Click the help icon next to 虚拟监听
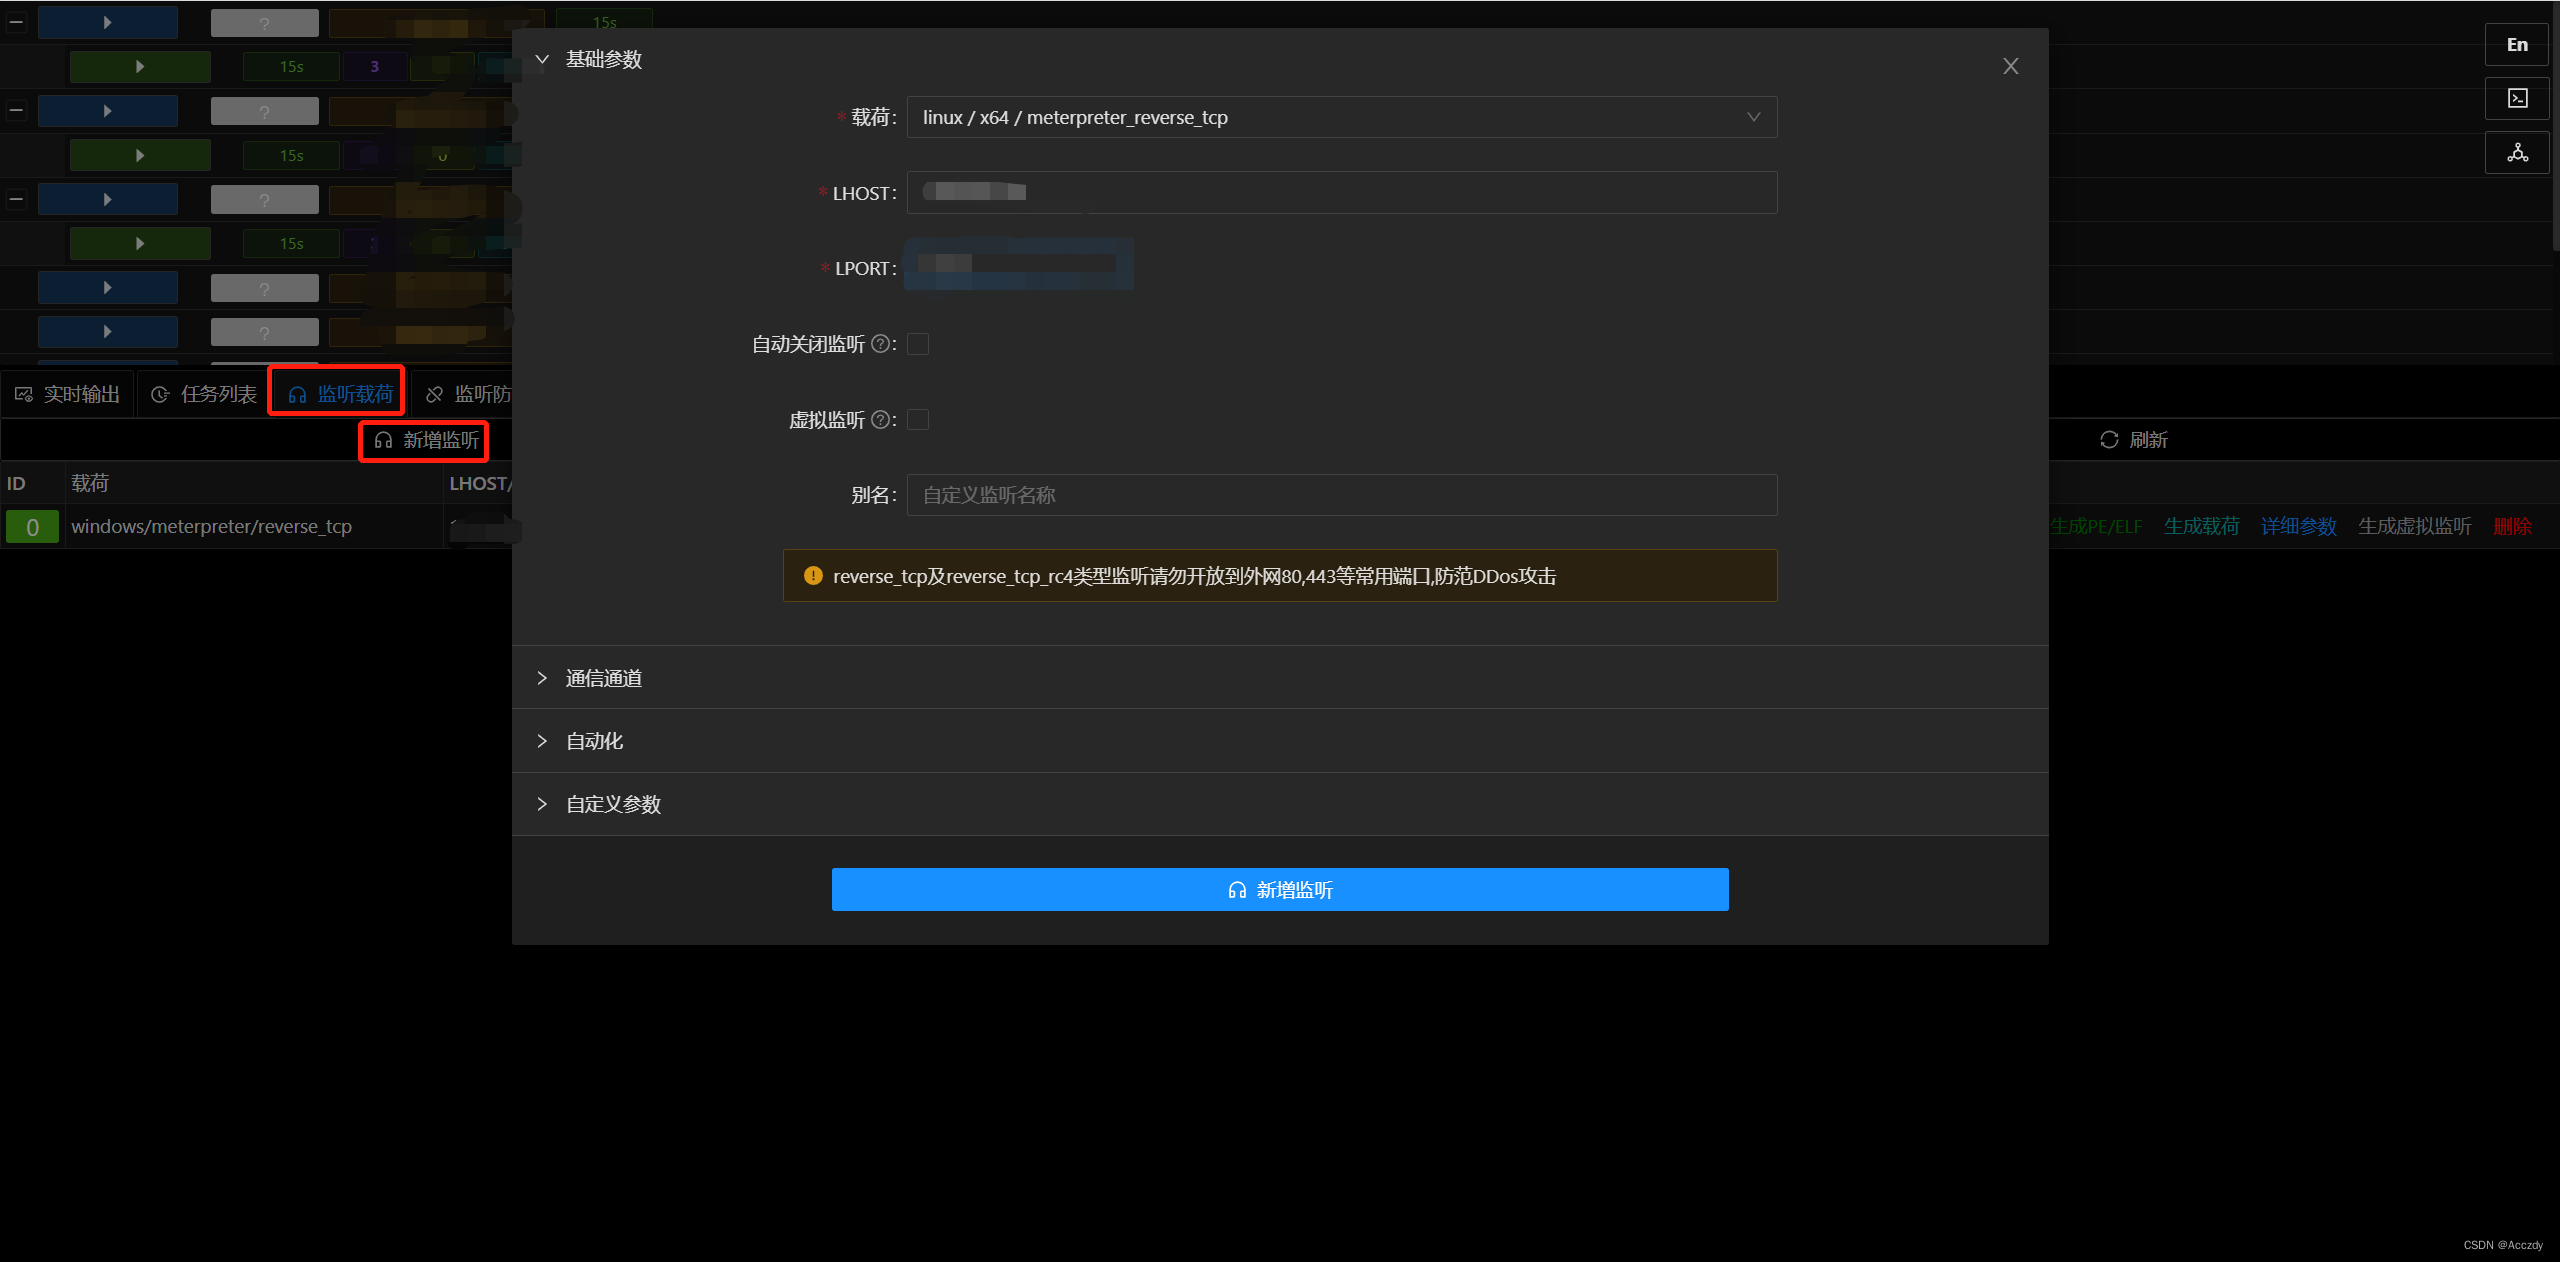This screenshot has width=2560, height=1262. (x=880, y=420)
